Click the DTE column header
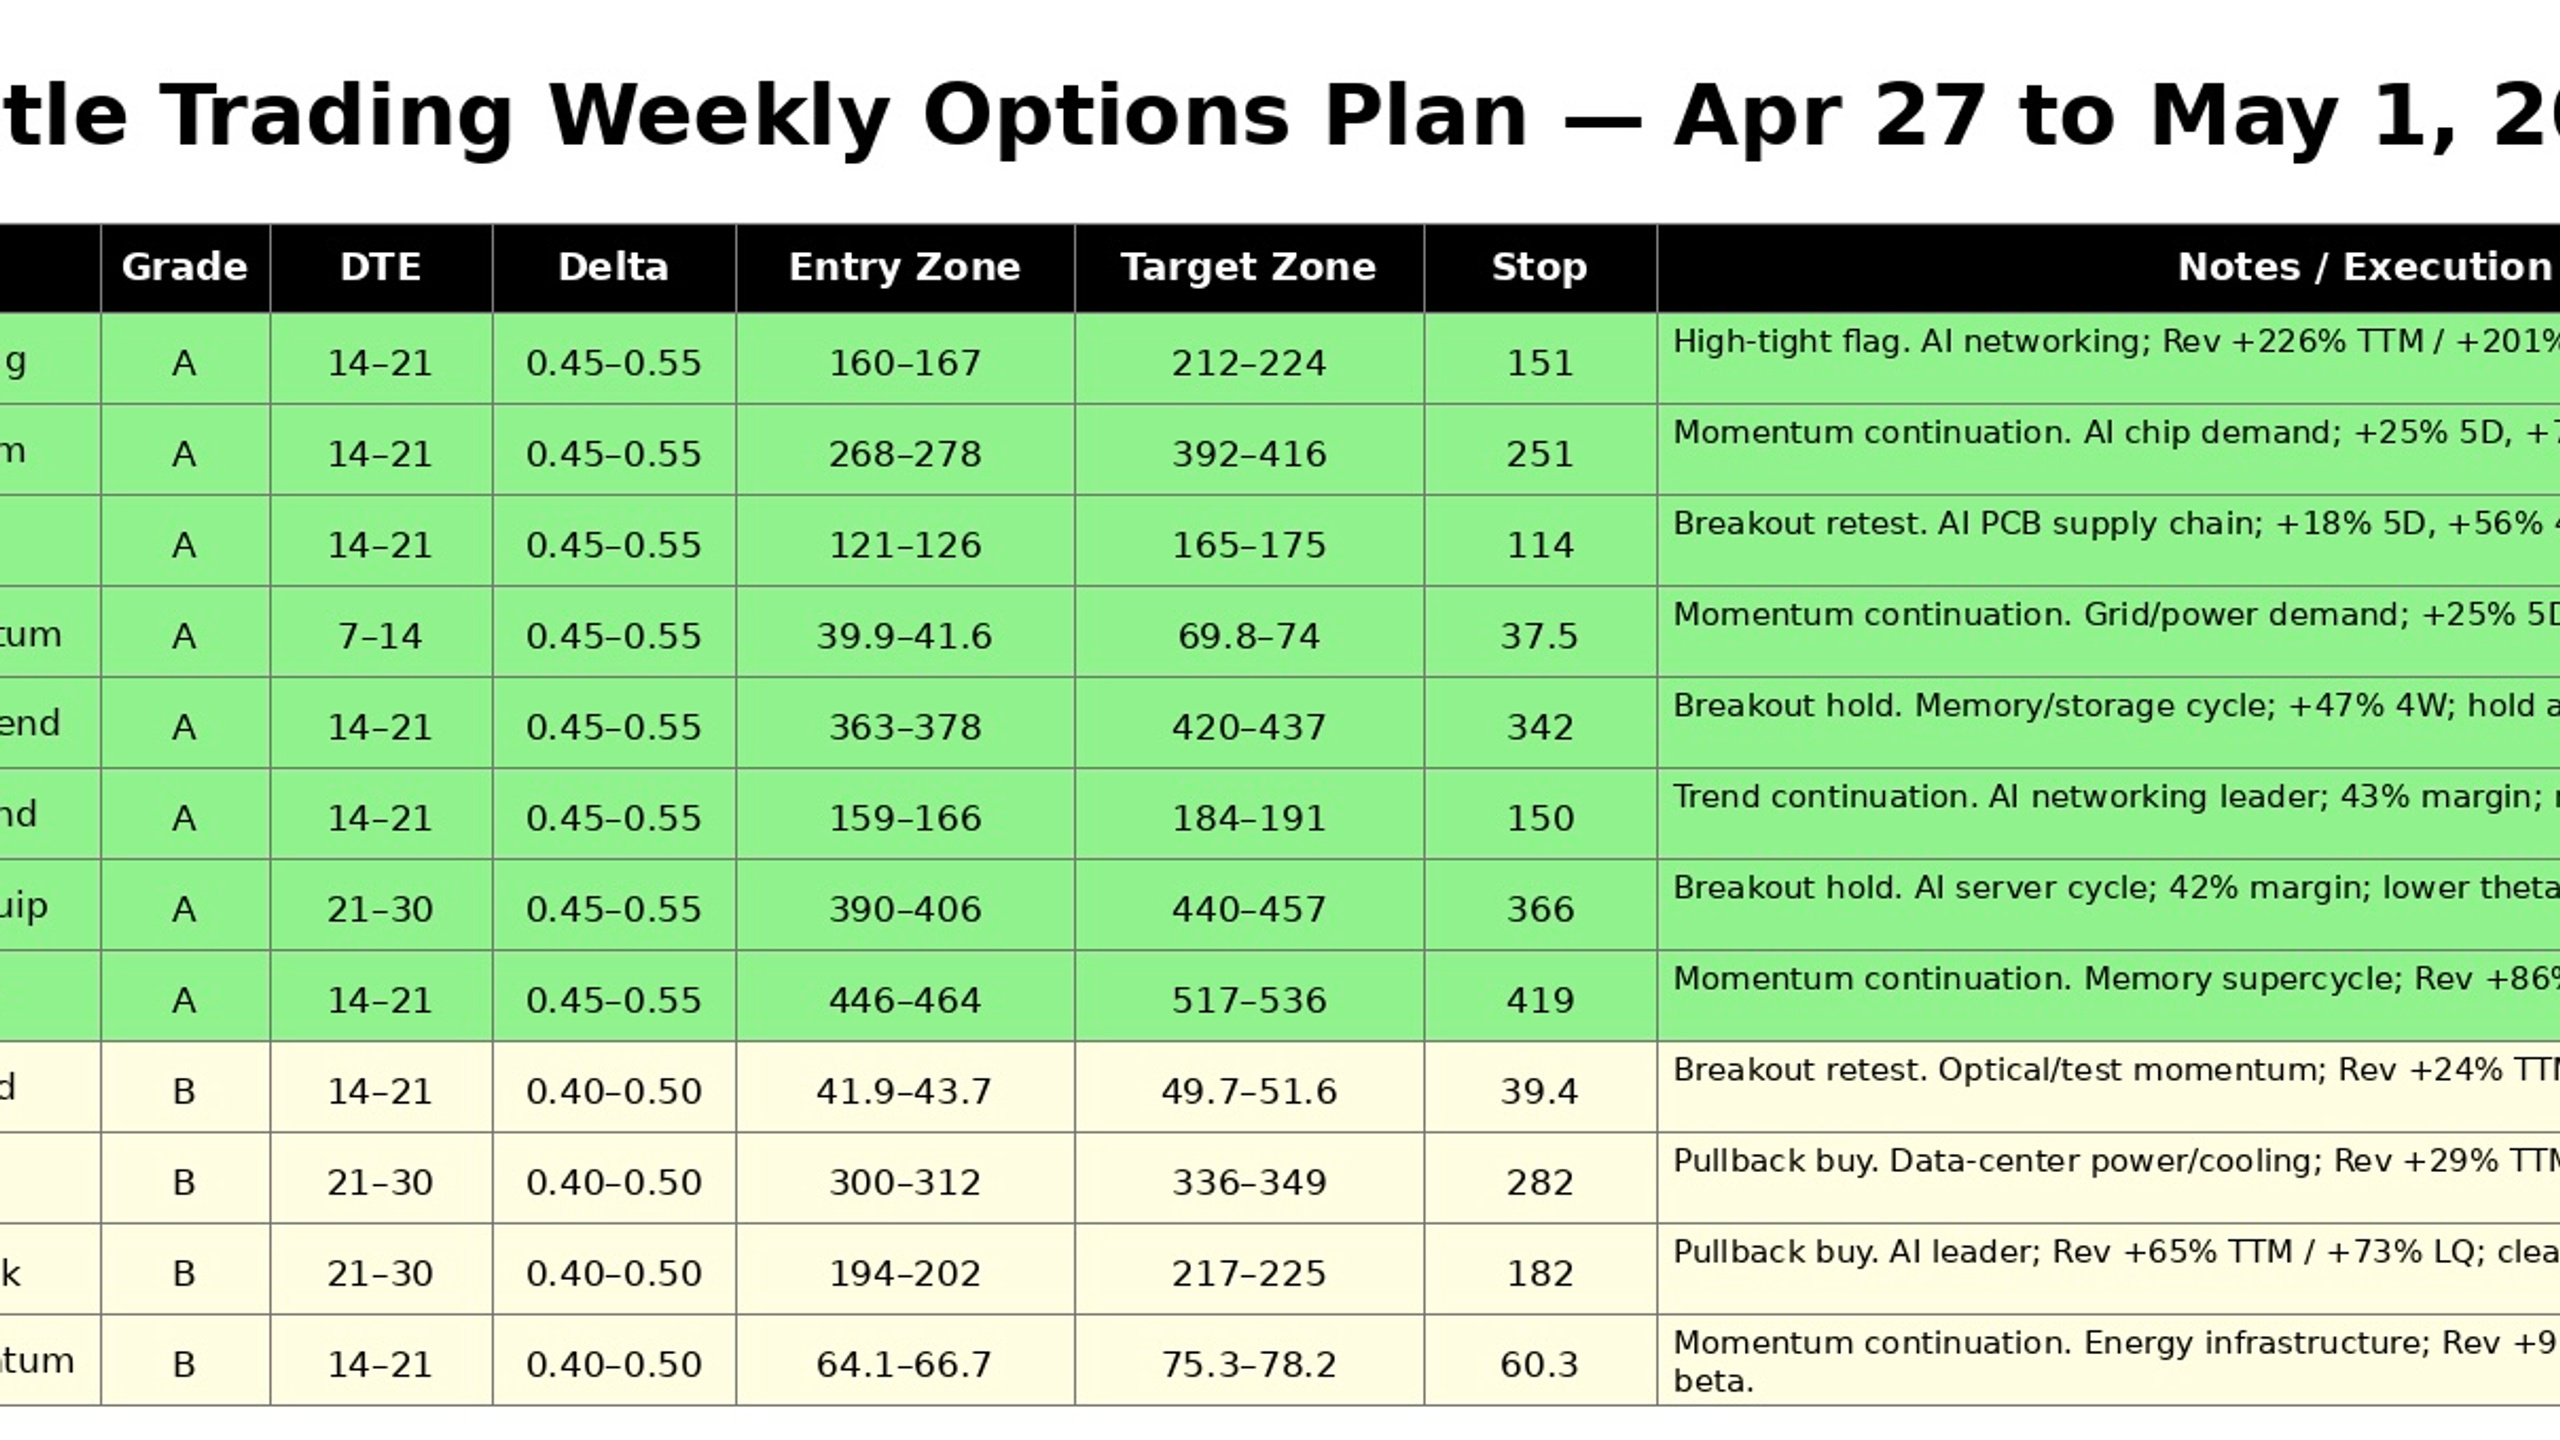Viewport: 2560px width, 1440px height. 381,268
